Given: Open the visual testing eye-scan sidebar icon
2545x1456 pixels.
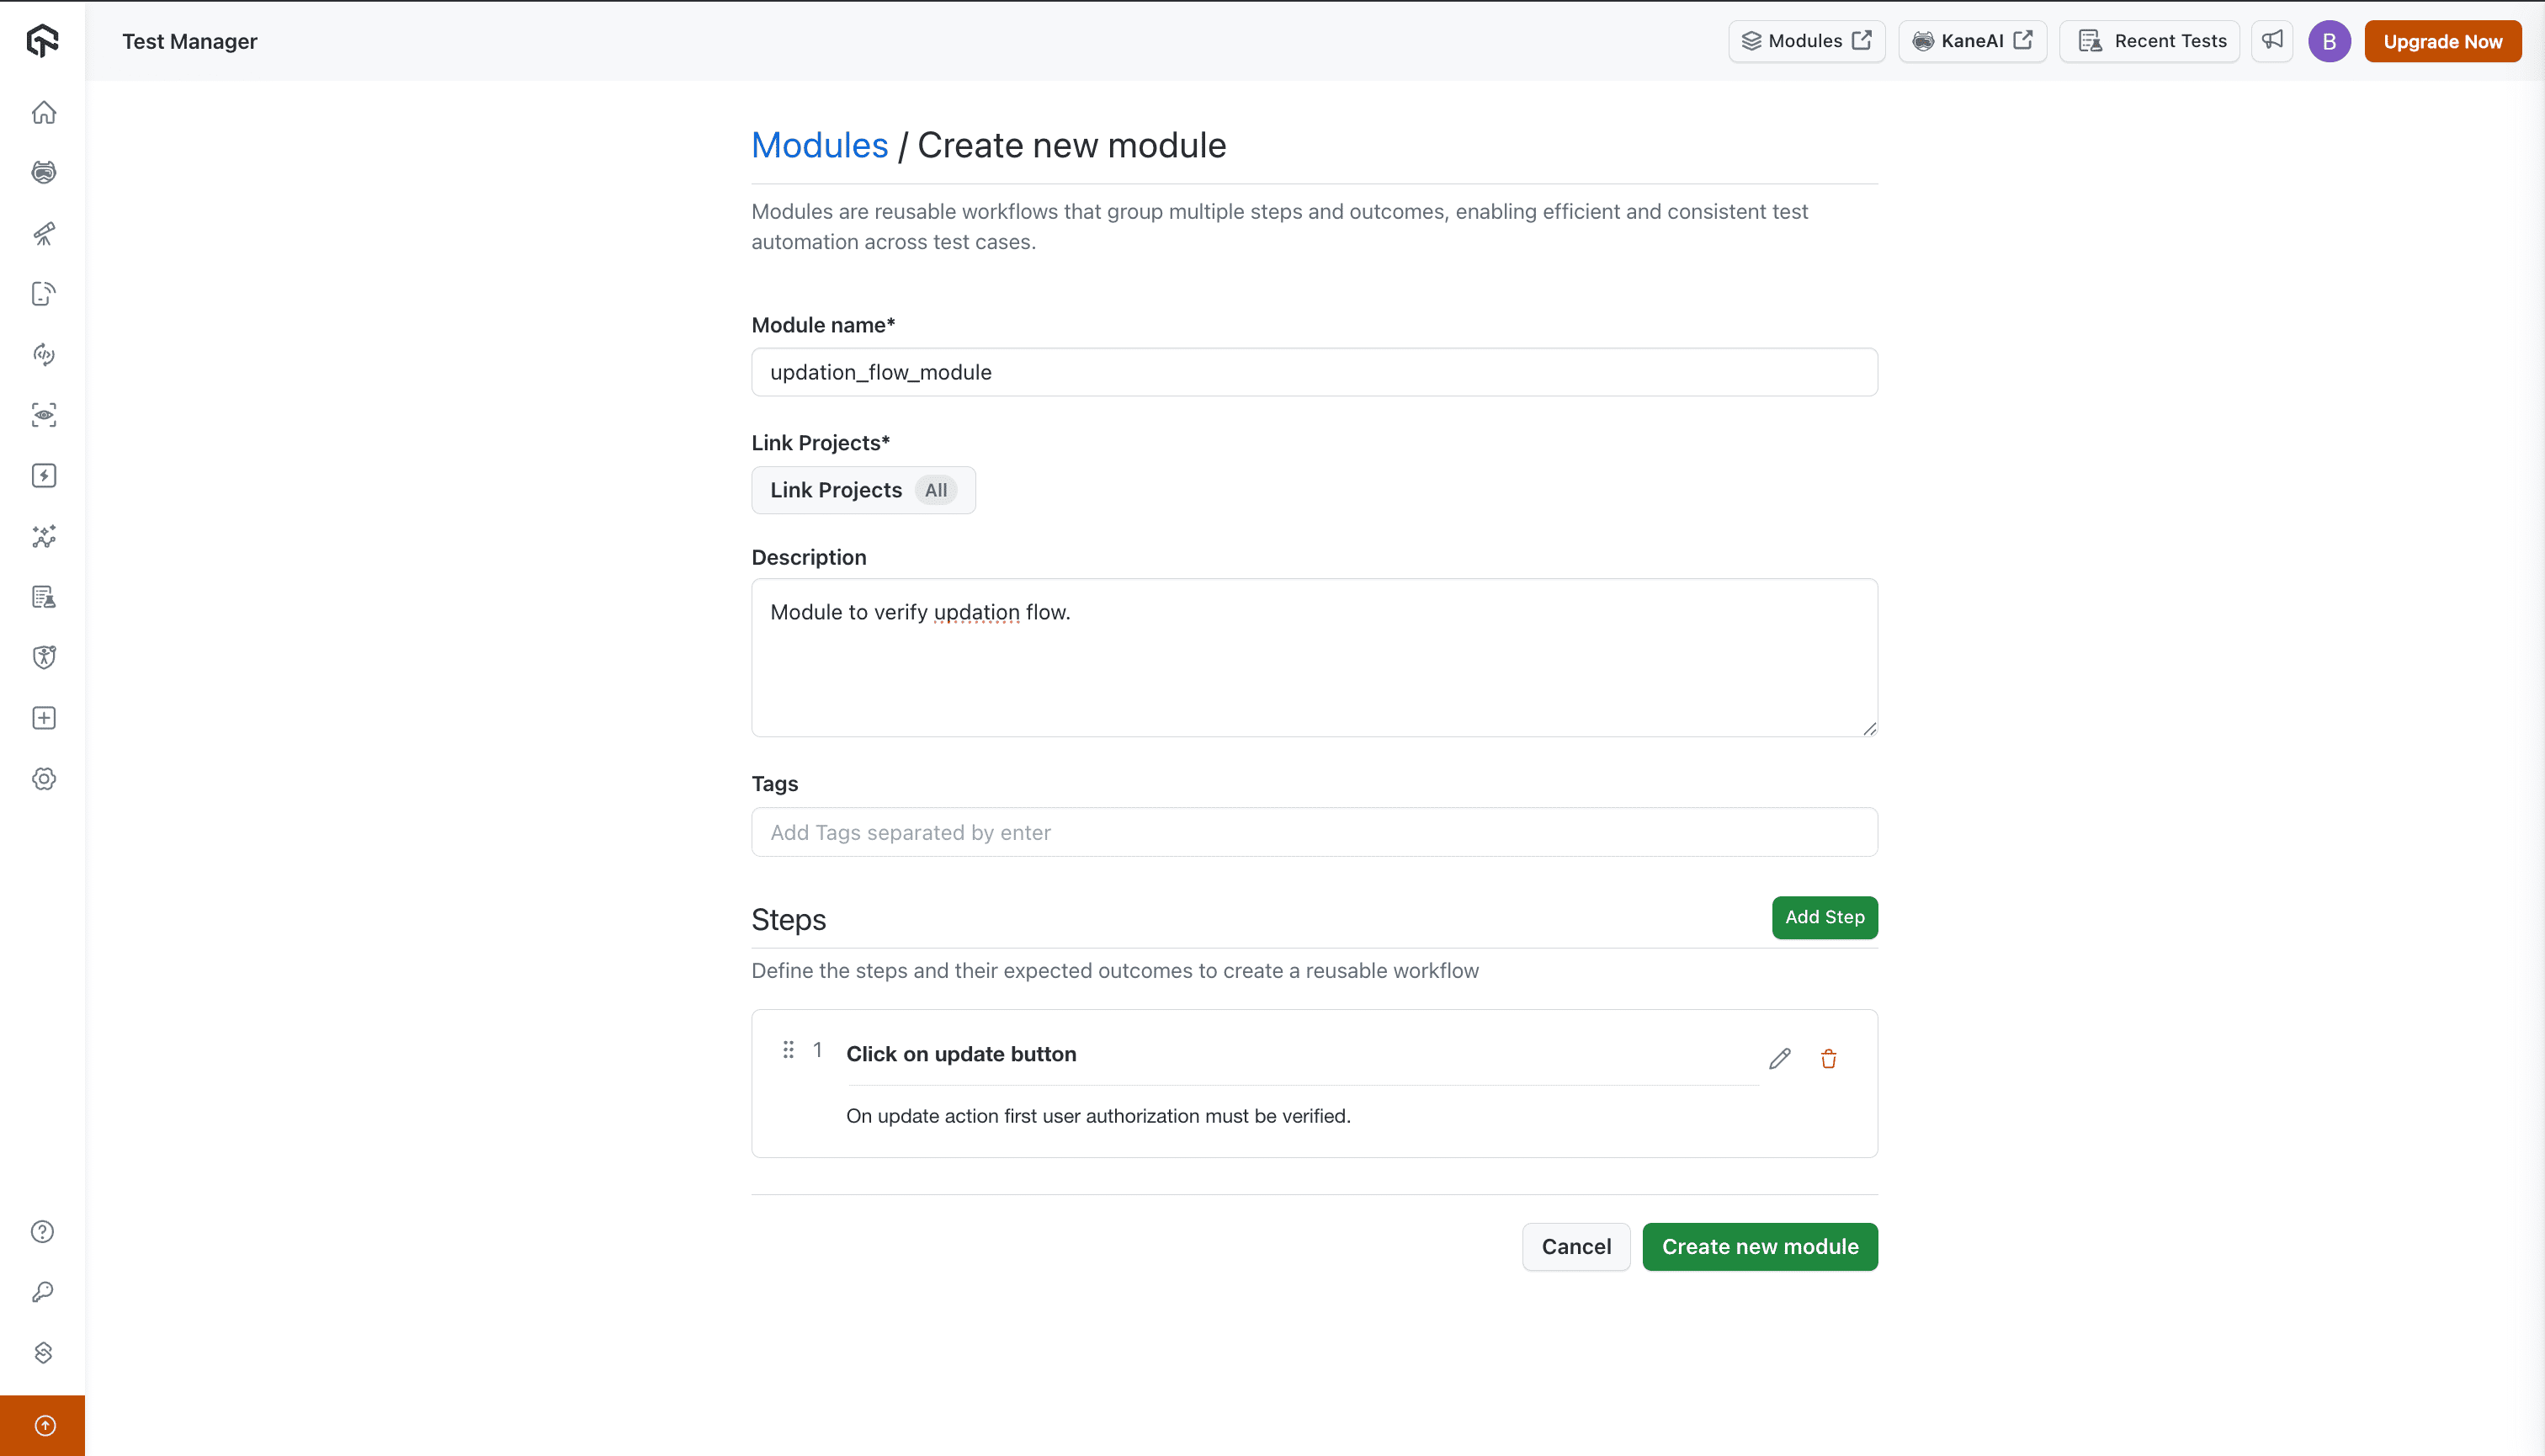Looking at the screenshot, I should coord(44,415).
